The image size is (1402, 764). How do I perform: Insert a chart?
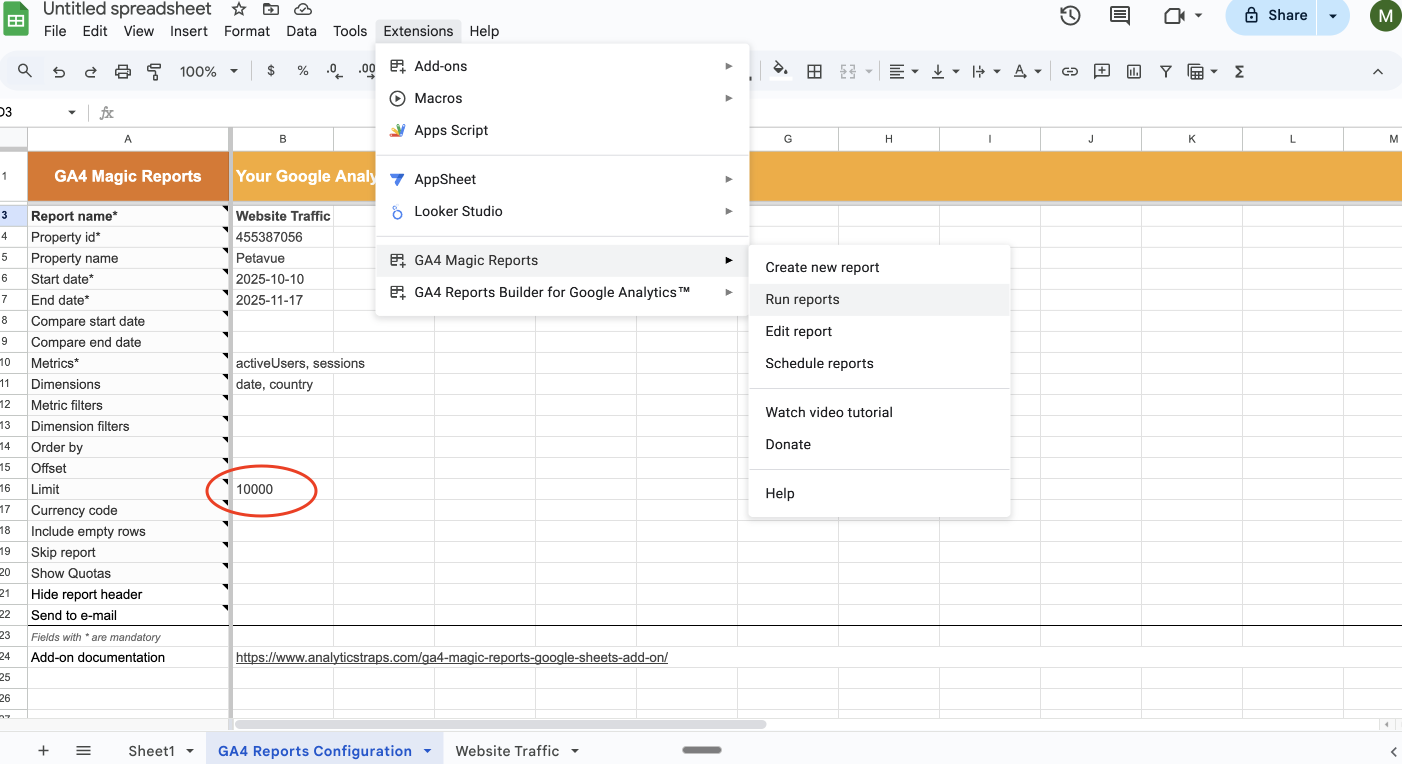1134,71
